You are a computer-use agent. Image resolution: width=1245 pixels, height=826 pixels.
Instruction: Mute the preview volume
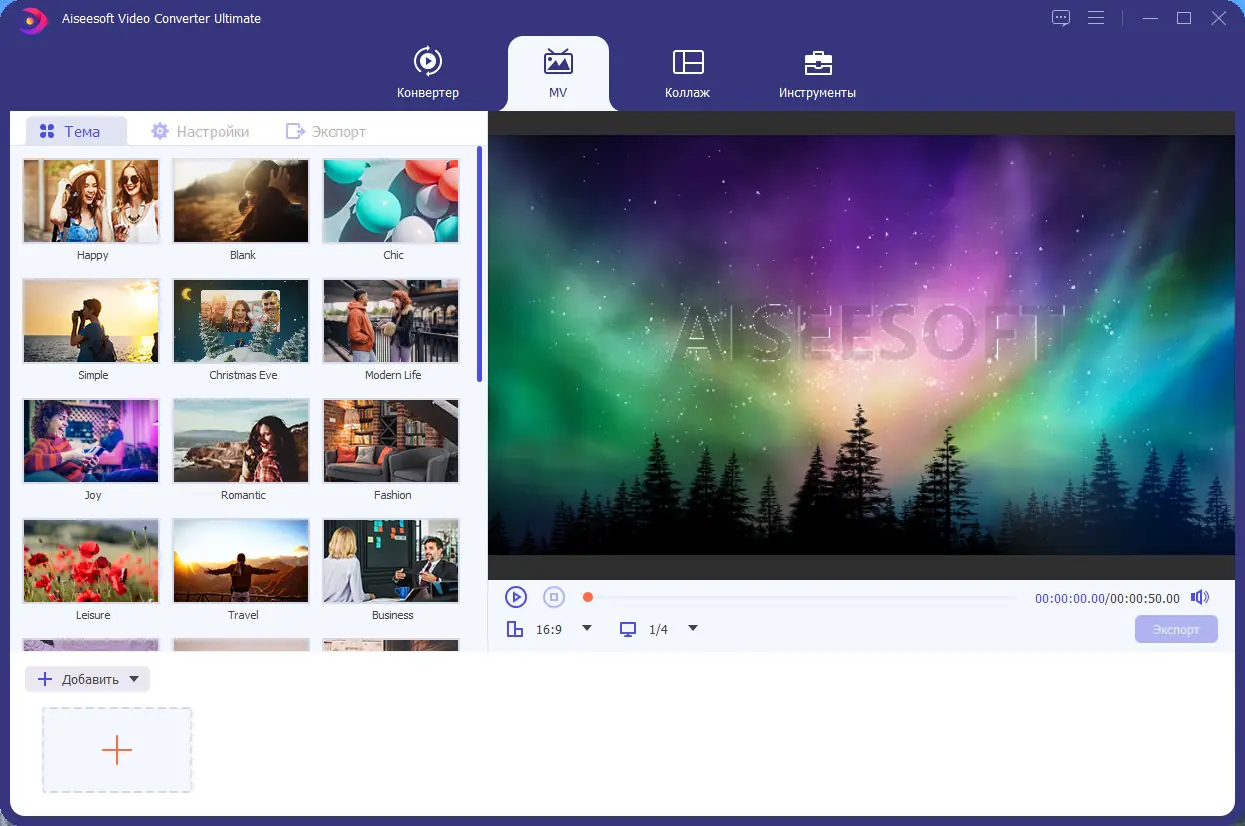(1200, 597)
